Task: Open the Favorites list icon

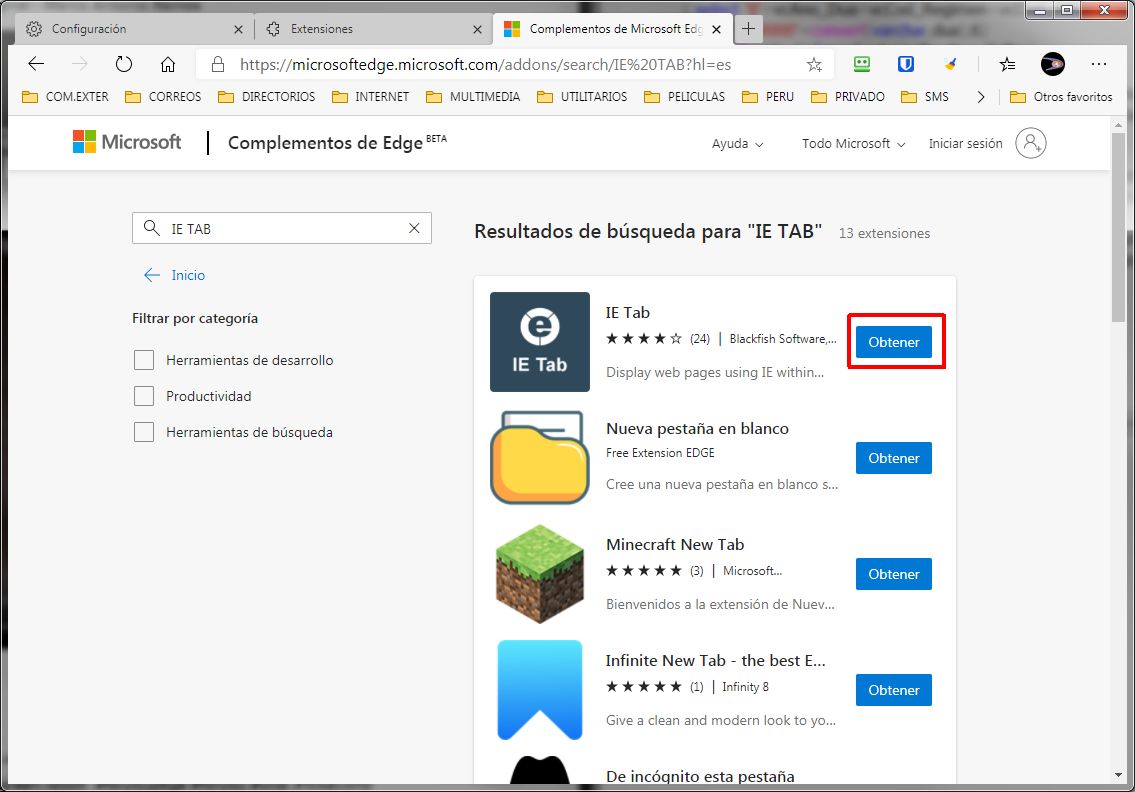Action: click(1007, 64)
